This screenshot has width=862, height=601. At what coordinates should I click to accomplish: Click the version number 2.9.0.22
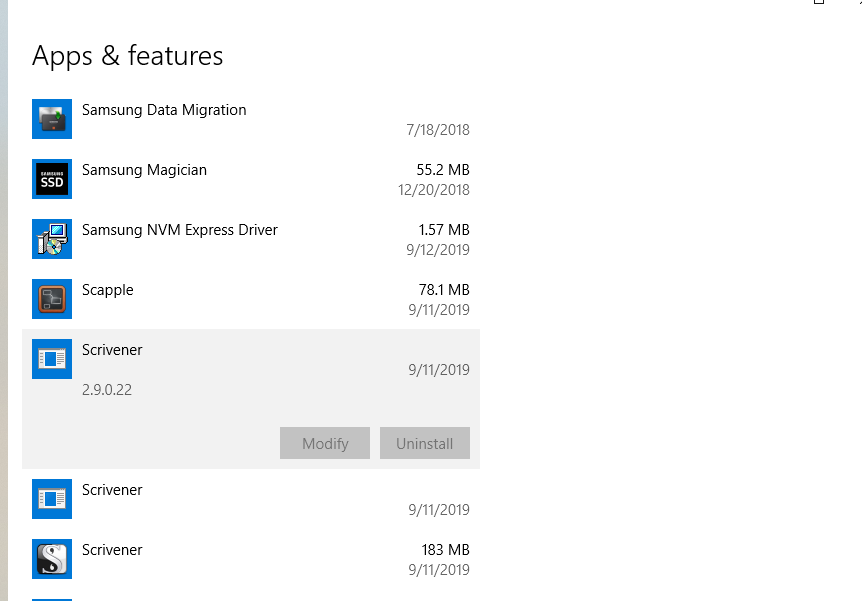coord(107,389)
